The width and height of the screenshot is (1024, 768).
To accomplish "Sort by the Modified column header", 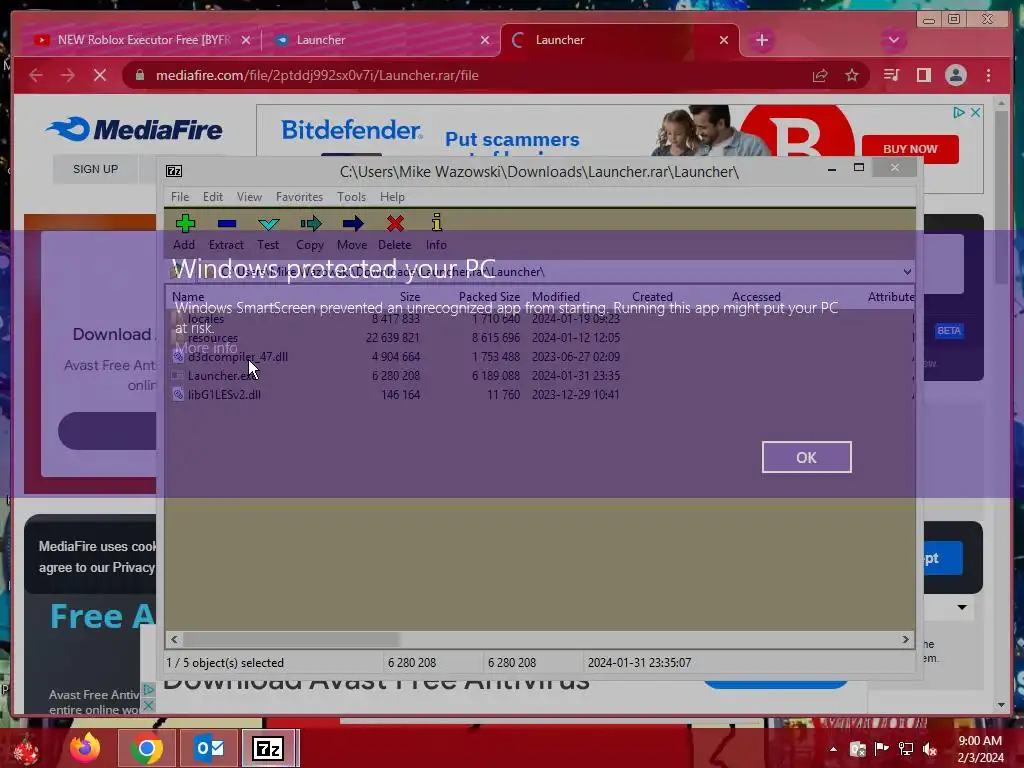I will point(556,296).
